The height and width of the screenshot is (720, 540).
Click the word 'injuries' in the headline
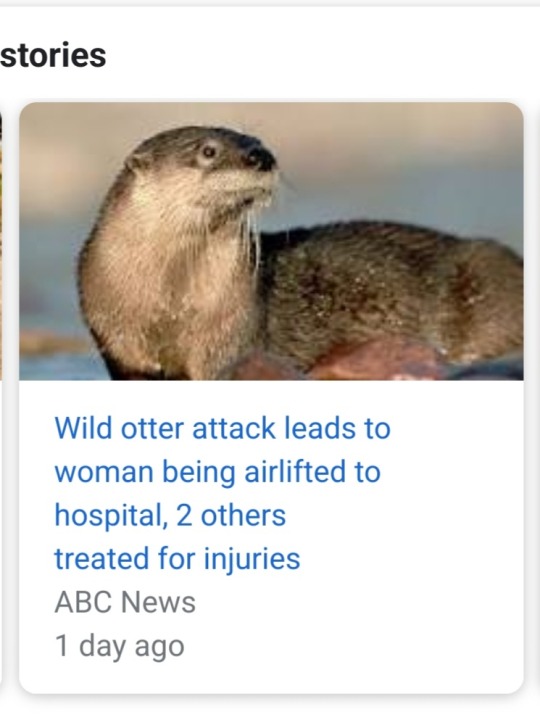tap(252, 560)
